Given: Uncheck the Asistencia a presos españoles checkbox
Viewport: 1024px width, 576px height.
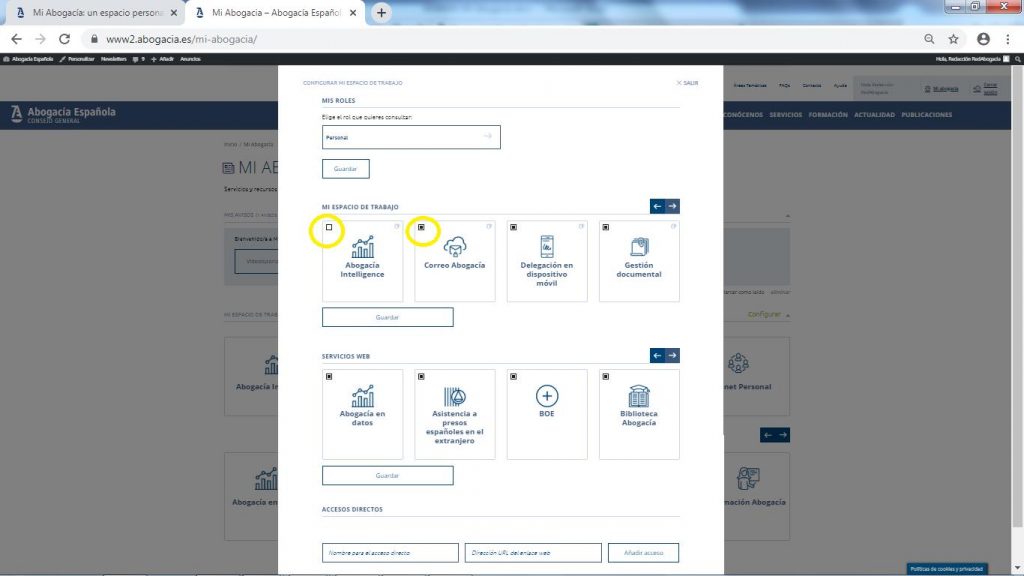Looking at the screenshot, I should (421, 376).
